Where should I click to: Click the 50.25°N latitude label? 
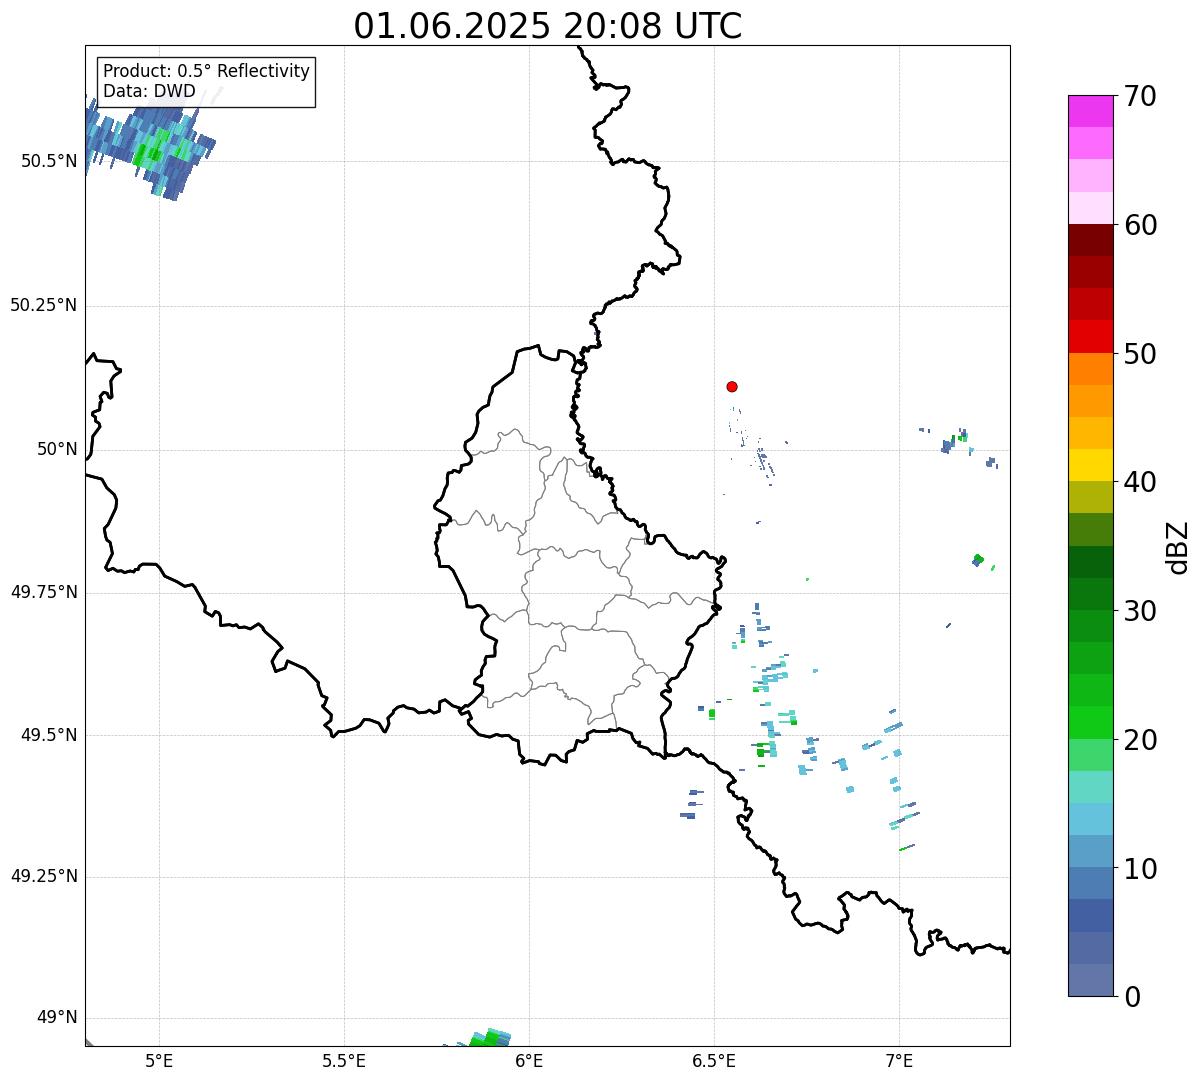tap(43, 305)
